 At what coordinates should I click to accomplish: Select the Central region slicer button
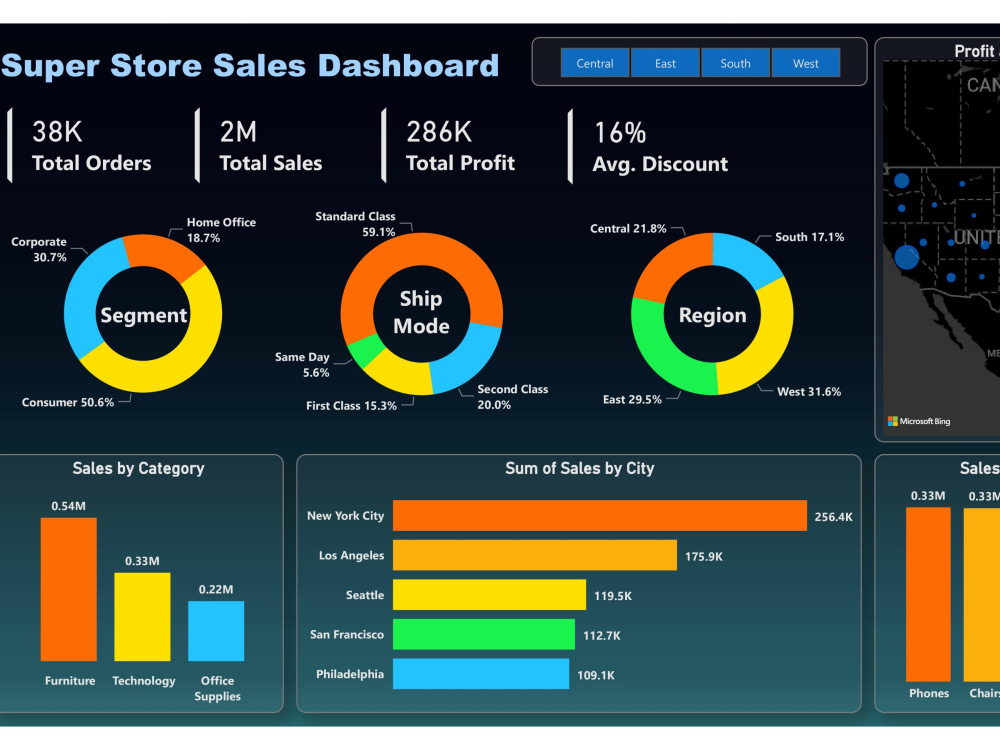594,62
